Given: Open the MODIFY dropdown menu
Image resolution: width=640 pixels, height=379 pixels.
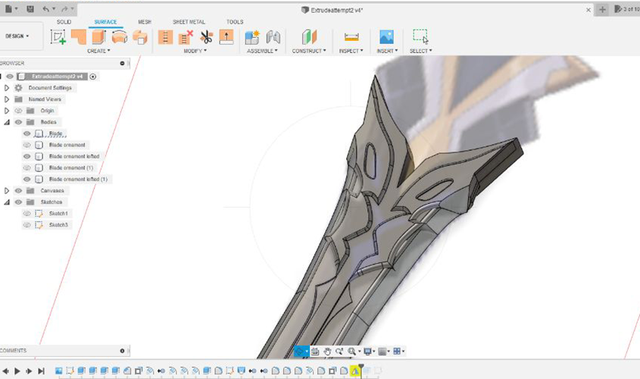Looking at the screenshot, I should pos(195,51).
